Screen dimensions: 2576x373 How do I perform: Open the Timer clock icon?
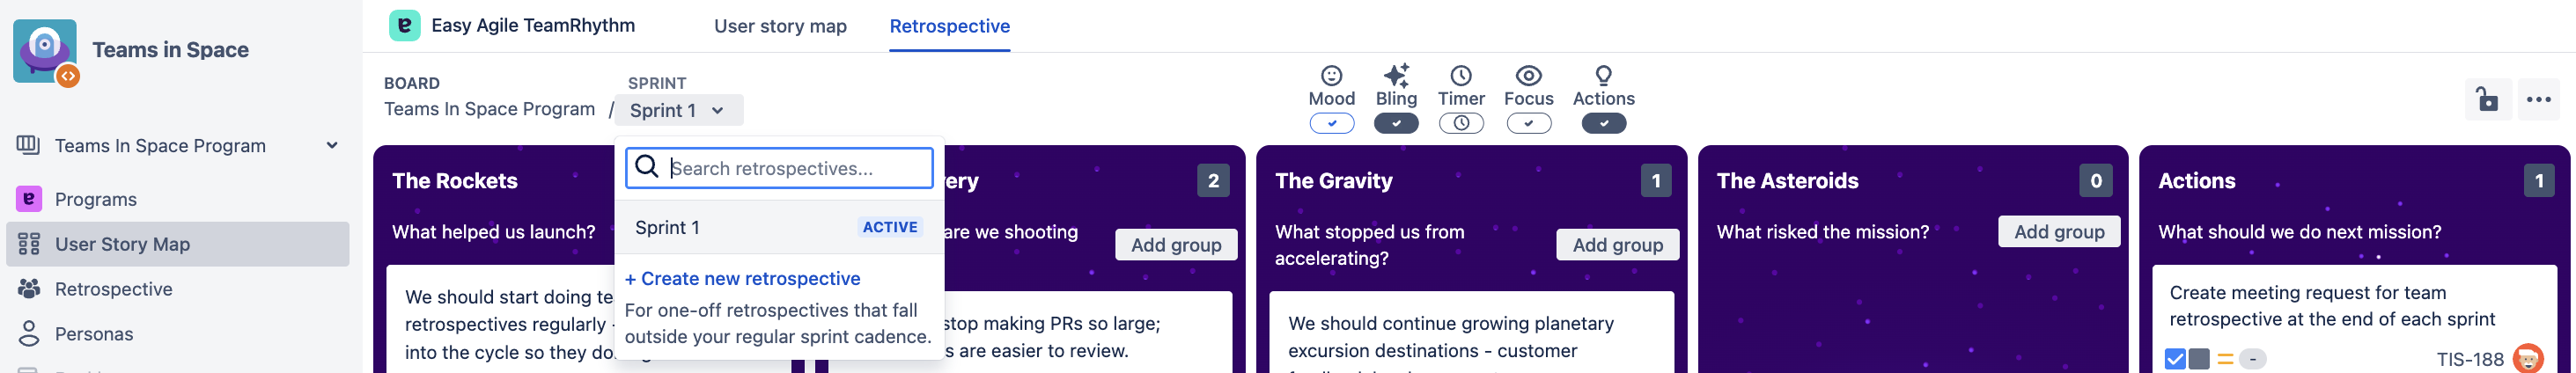click(x=1461, y=75)
